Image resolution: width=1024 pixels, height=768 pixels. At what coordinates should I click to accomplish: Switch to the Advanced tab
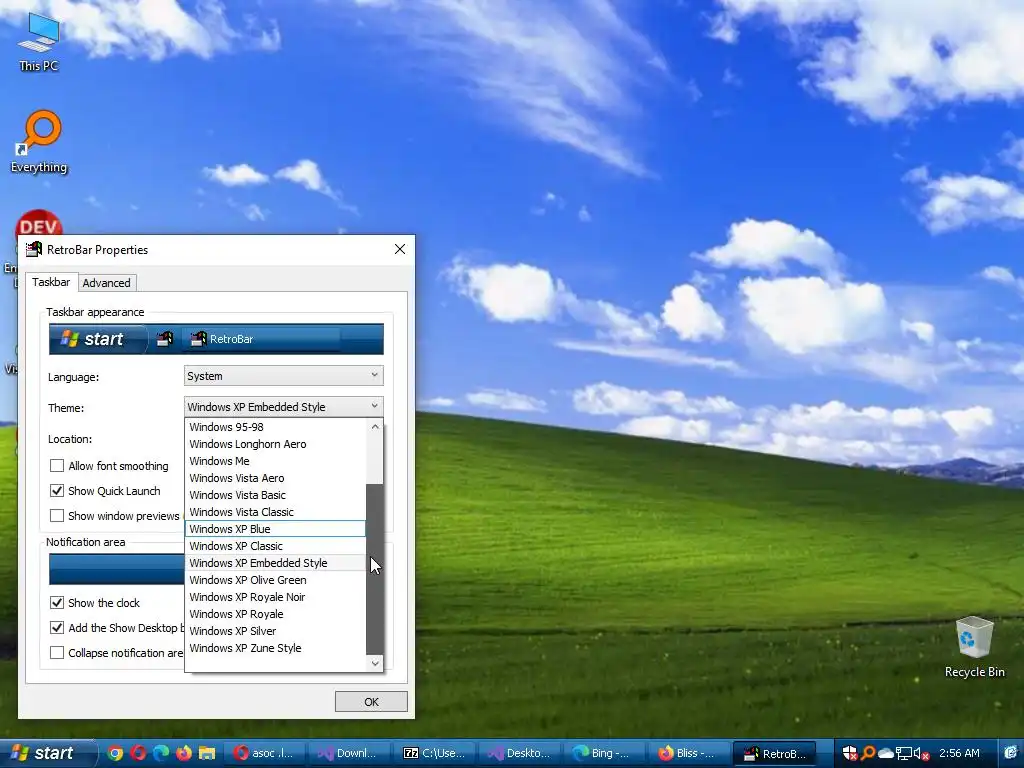click(106, 283)
